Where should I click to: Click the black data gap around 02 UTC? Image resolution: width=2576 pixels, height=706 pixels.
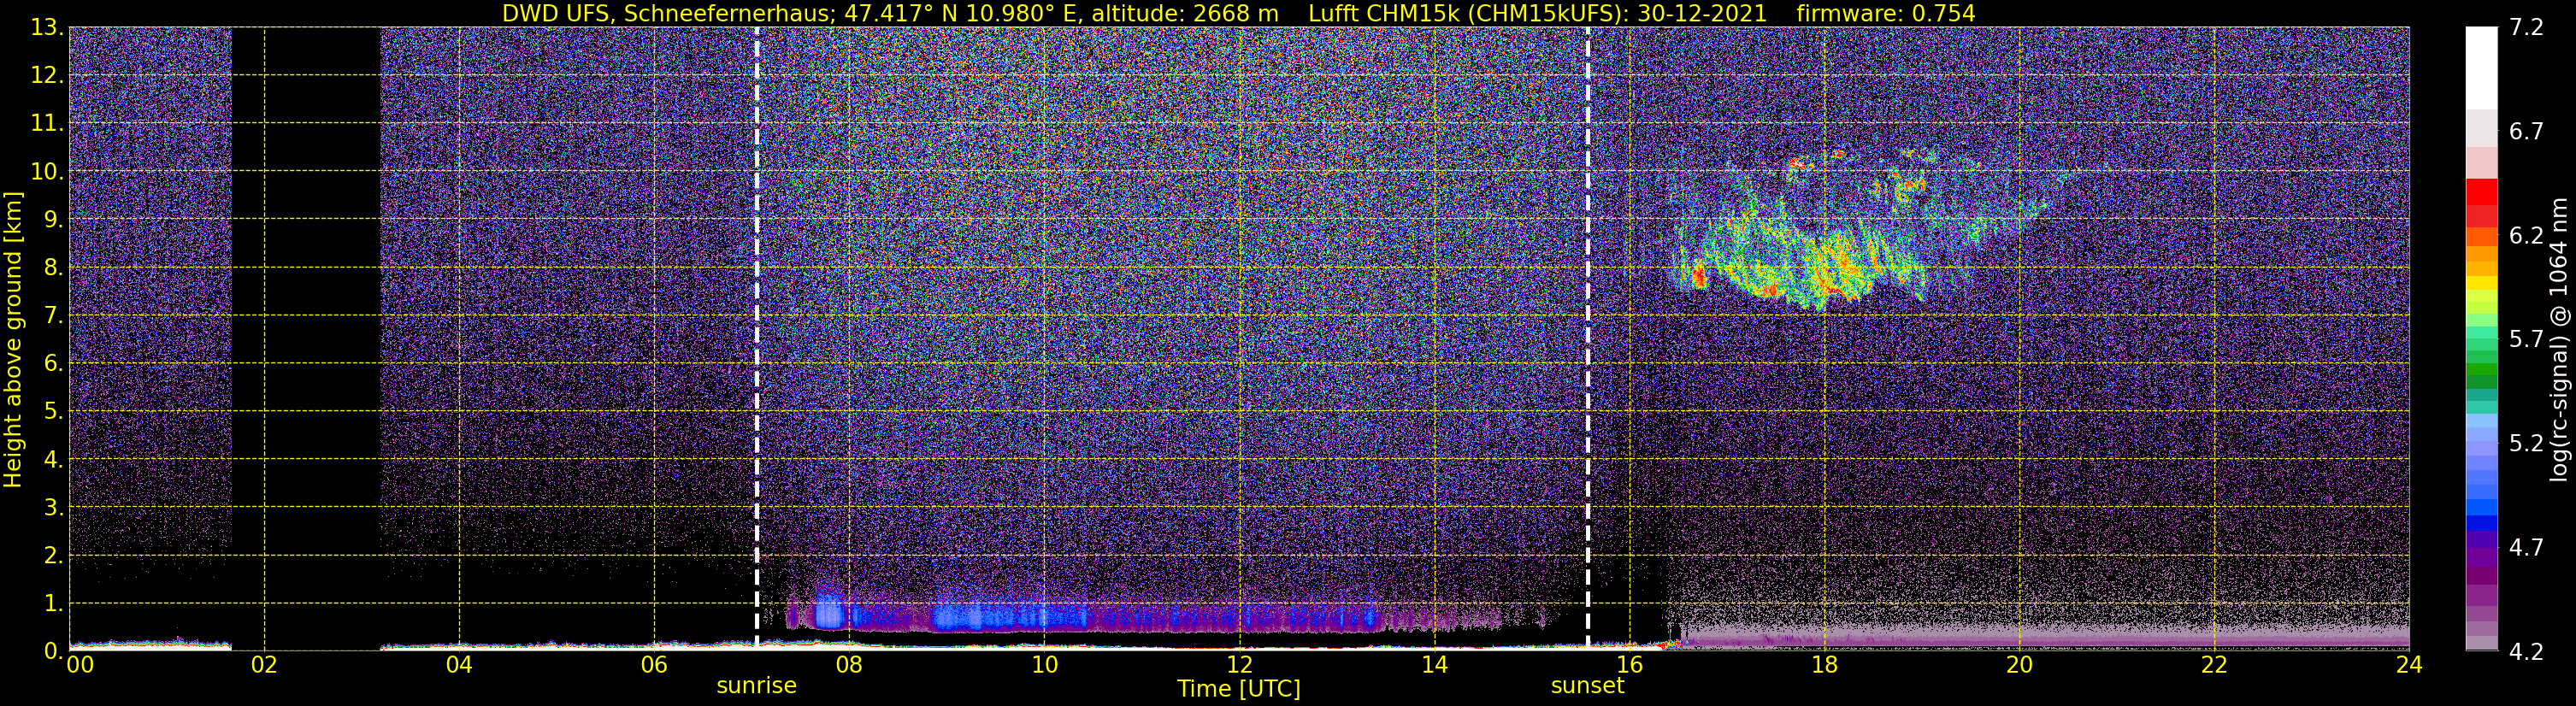(x=306, y=339)
